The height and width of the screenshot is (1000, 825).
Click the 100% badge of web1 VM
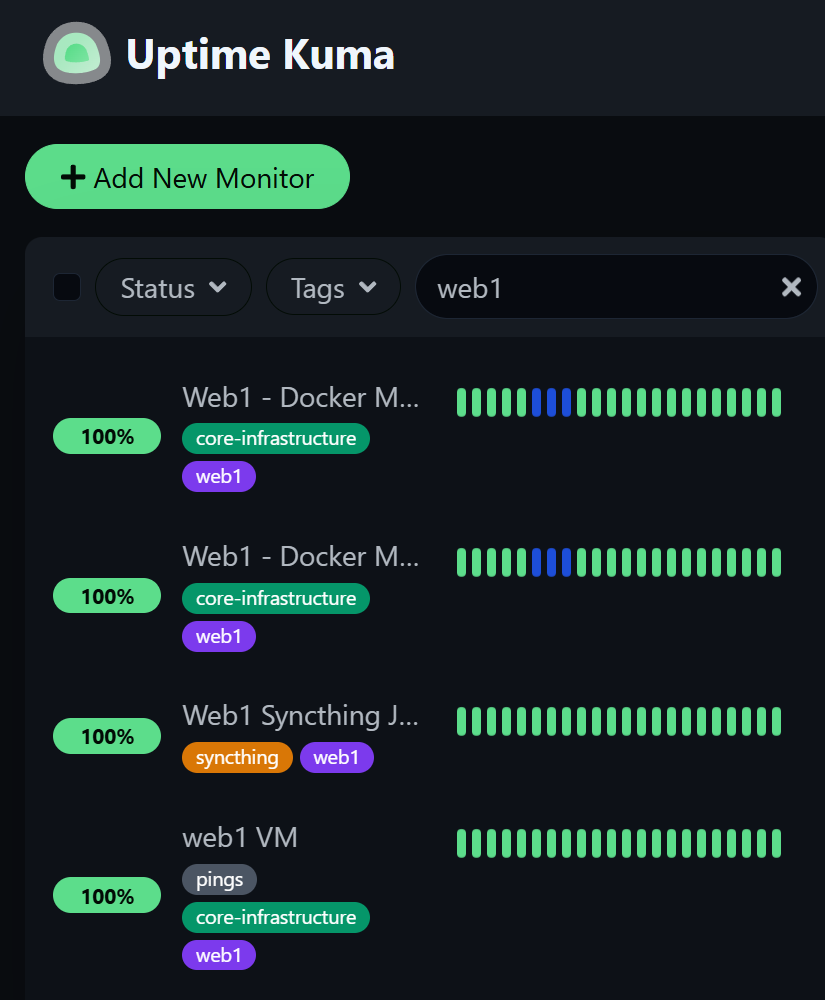107,895
